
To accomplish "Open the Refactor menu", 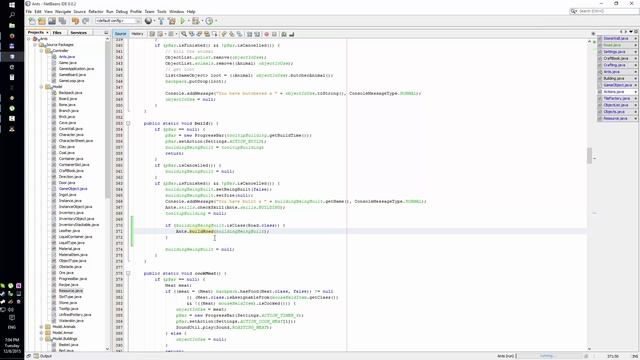I will pyautogui.click(x=96, y=12).
